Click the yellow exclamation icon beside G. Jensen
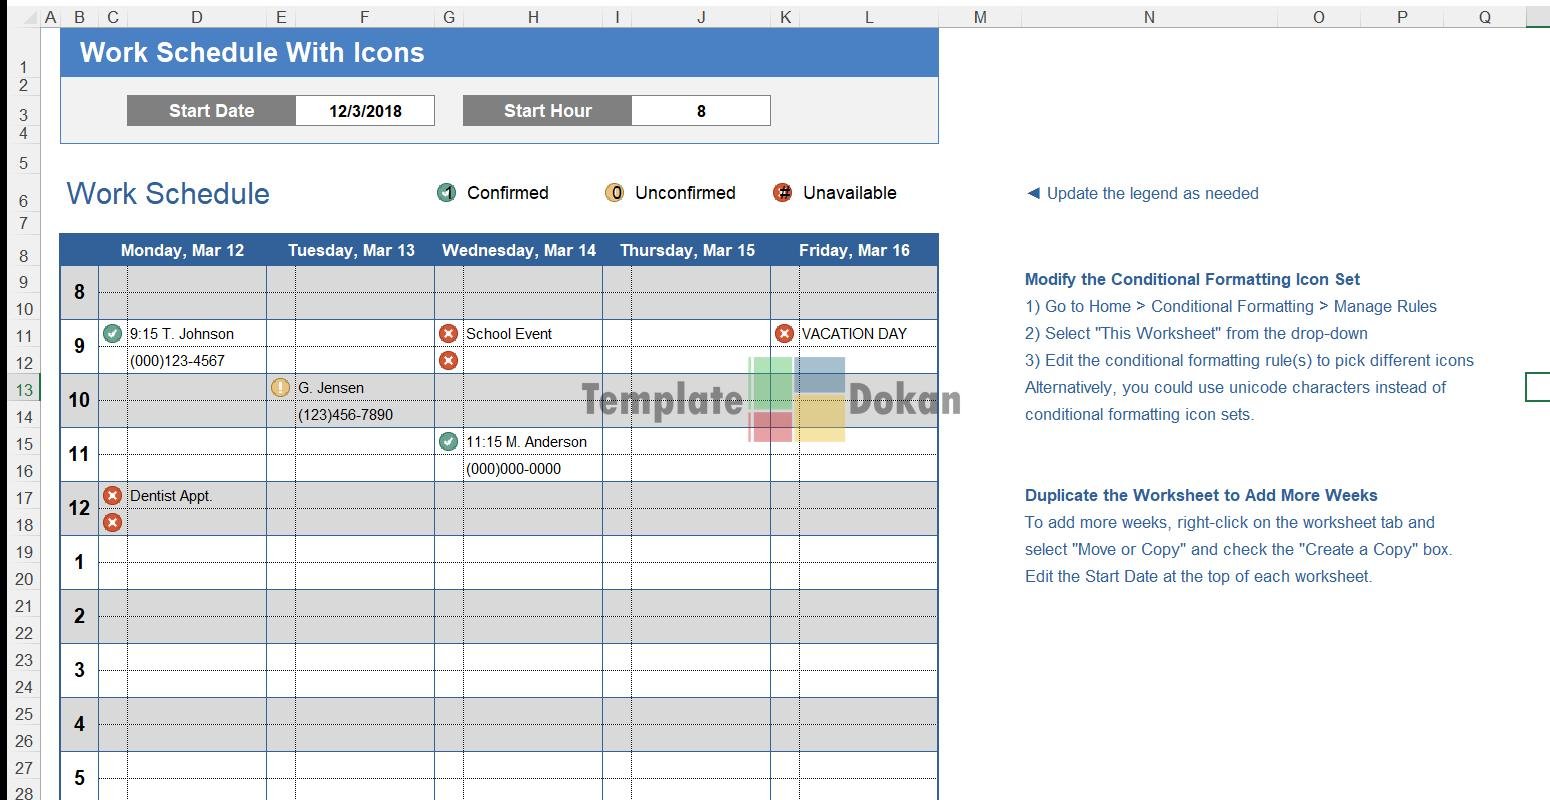This screenshot has width=1550, height=800. coord(281,388)
